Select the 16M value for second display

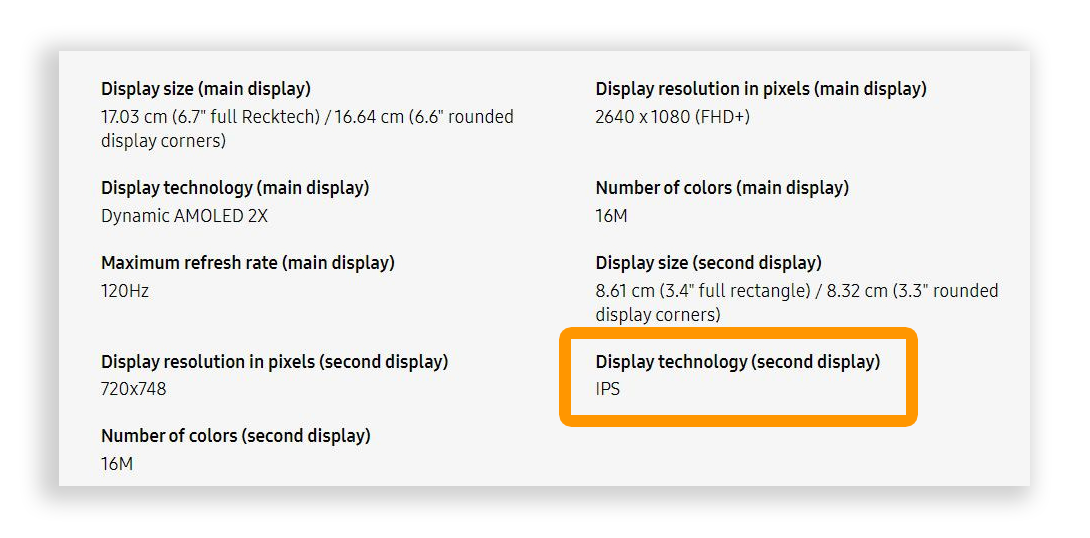(116, 464)
